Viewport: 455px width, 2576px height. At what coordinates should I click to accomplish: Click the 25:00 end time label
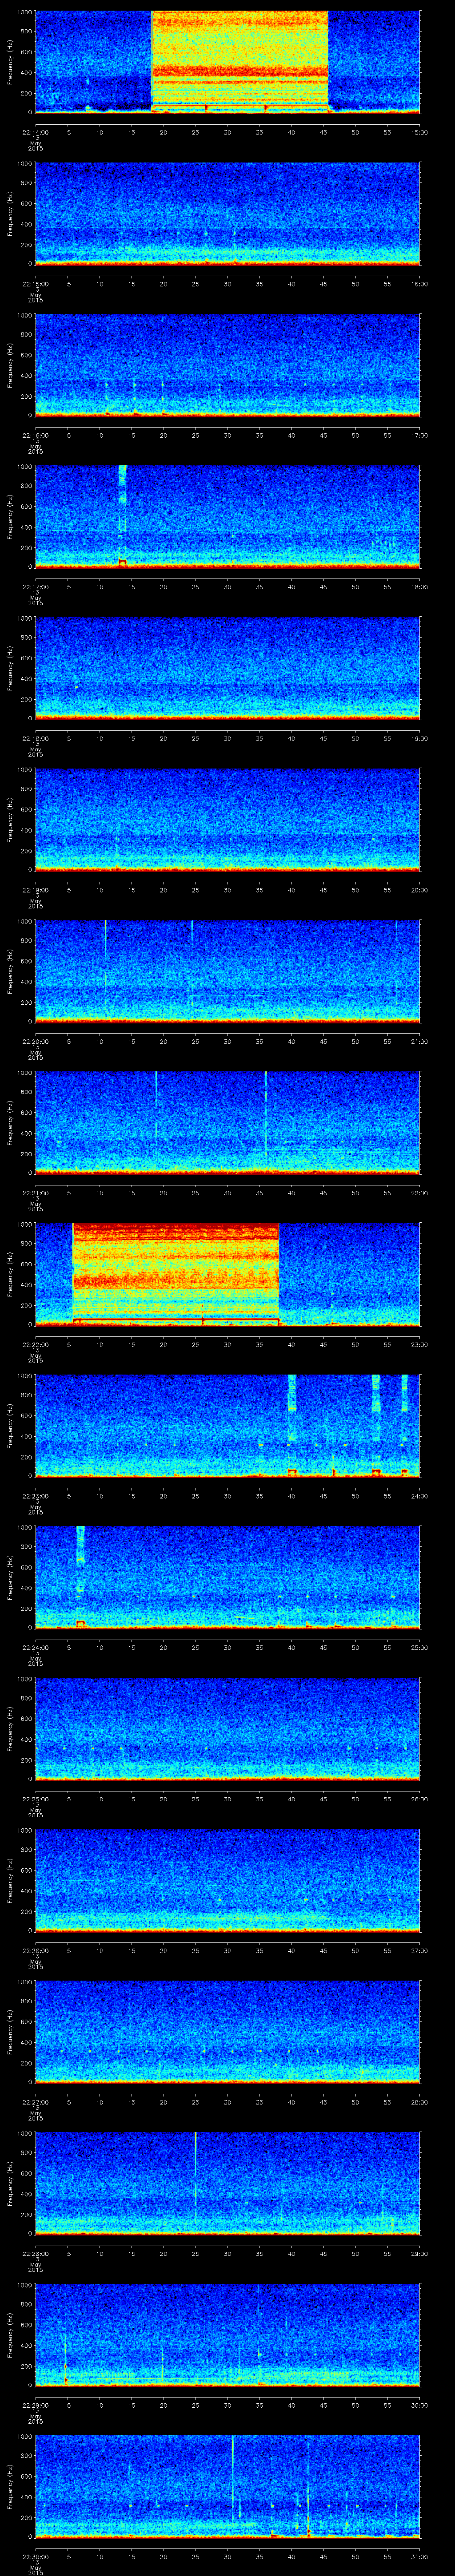(x=419, y=1647)
